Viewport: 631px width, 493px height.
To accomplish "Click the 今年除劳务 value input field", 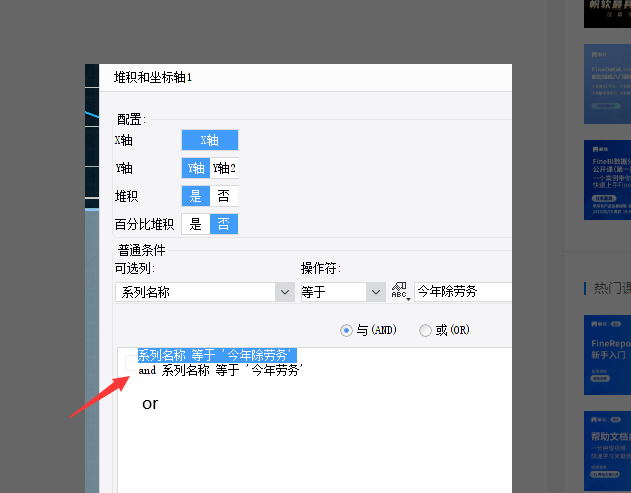I will [x=463, y=292].
